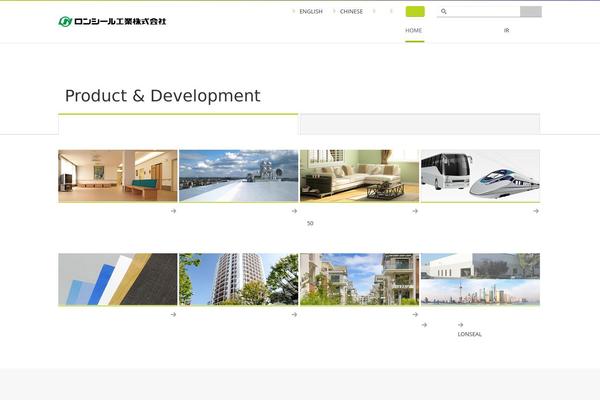
Task: Open the HOME menu item
Action: click(x=414, y=30)
